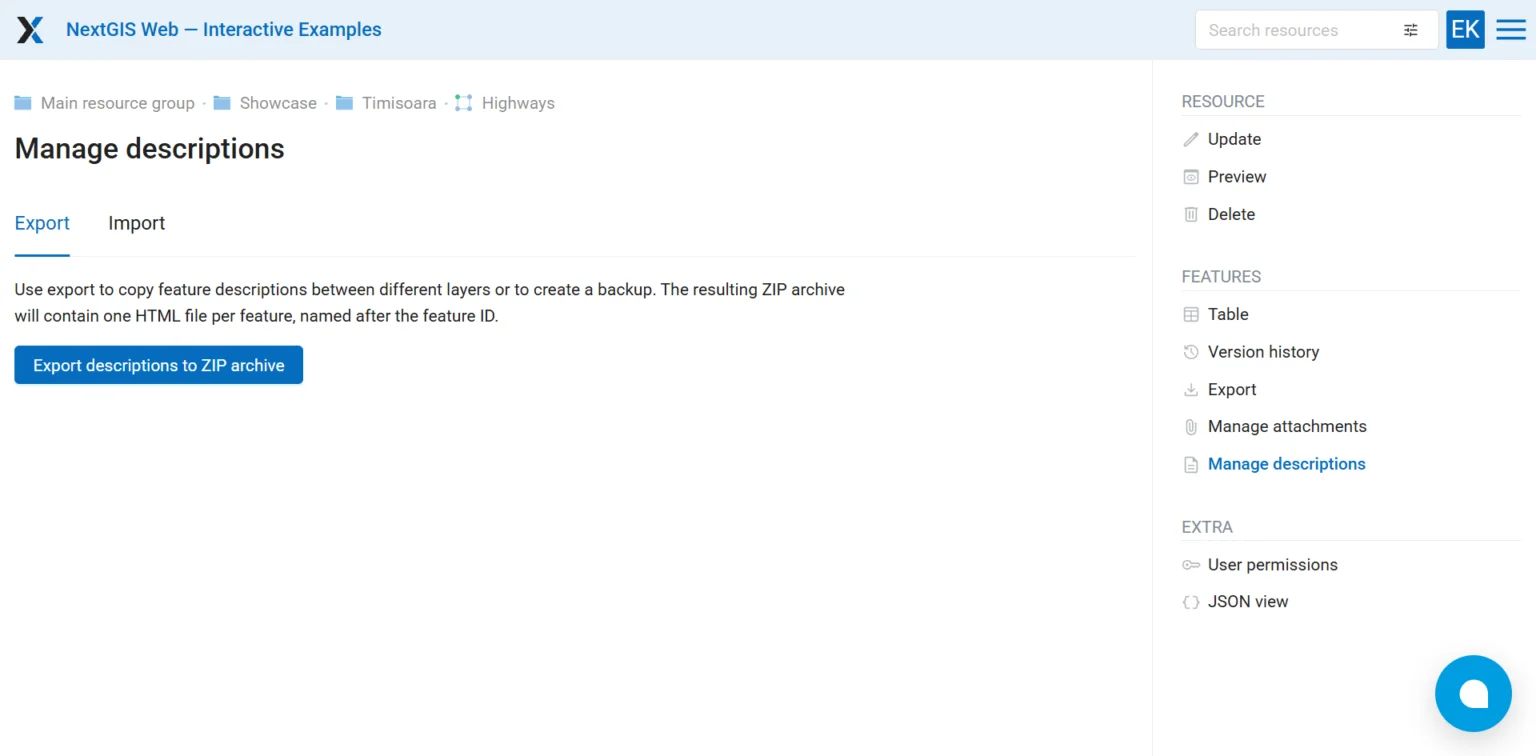Click the NextGIS X logo icon
Image resolution: width=1536 pixels, height=756 pixels.
[x=30, y=30]
